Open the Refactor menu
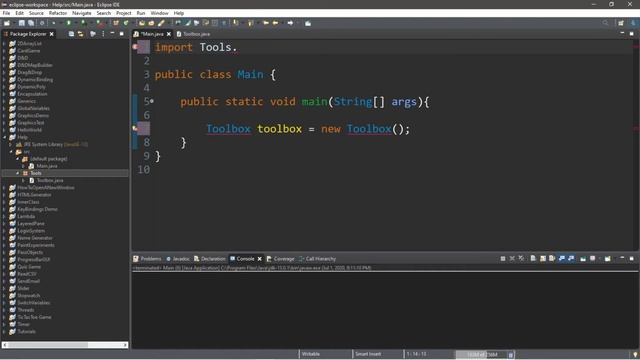Image resolution: width=640 pixels, height=360 pixels. coord(58,13)
